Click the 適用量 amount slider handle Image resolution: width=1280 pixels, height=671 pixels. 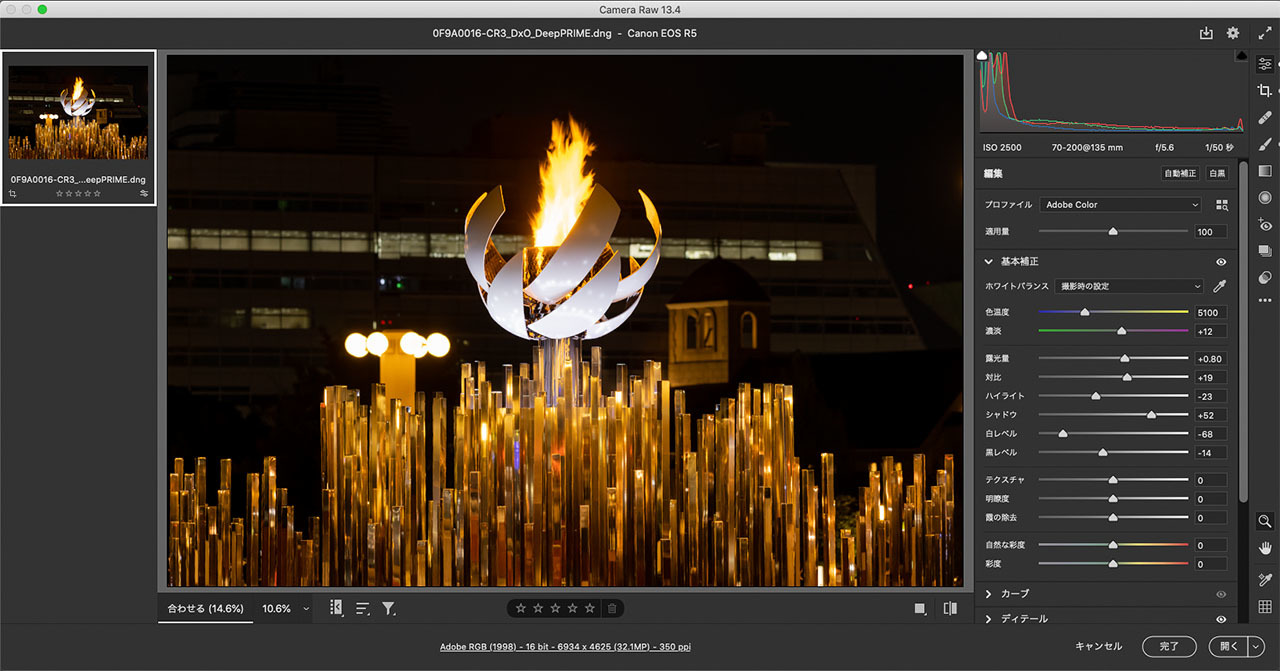pos(1113,231)
